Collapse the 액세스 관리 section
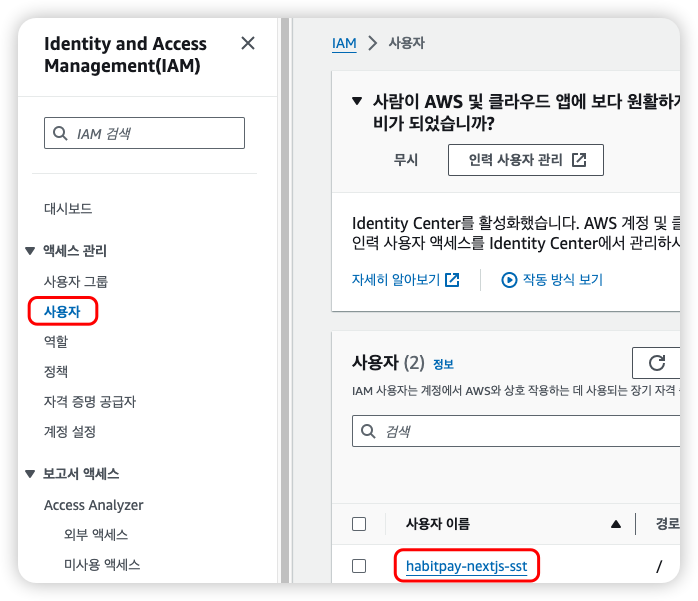The height and width of the screenshot is (601, 698). (30, 251)
